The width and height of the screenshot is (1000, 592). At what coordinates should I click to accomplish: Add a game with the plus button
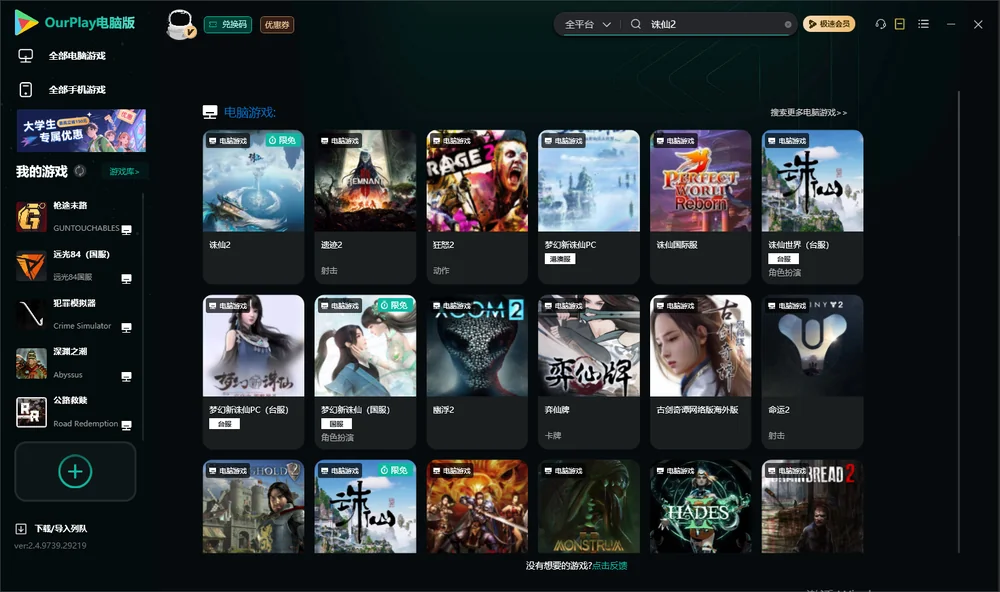[75, 471]
